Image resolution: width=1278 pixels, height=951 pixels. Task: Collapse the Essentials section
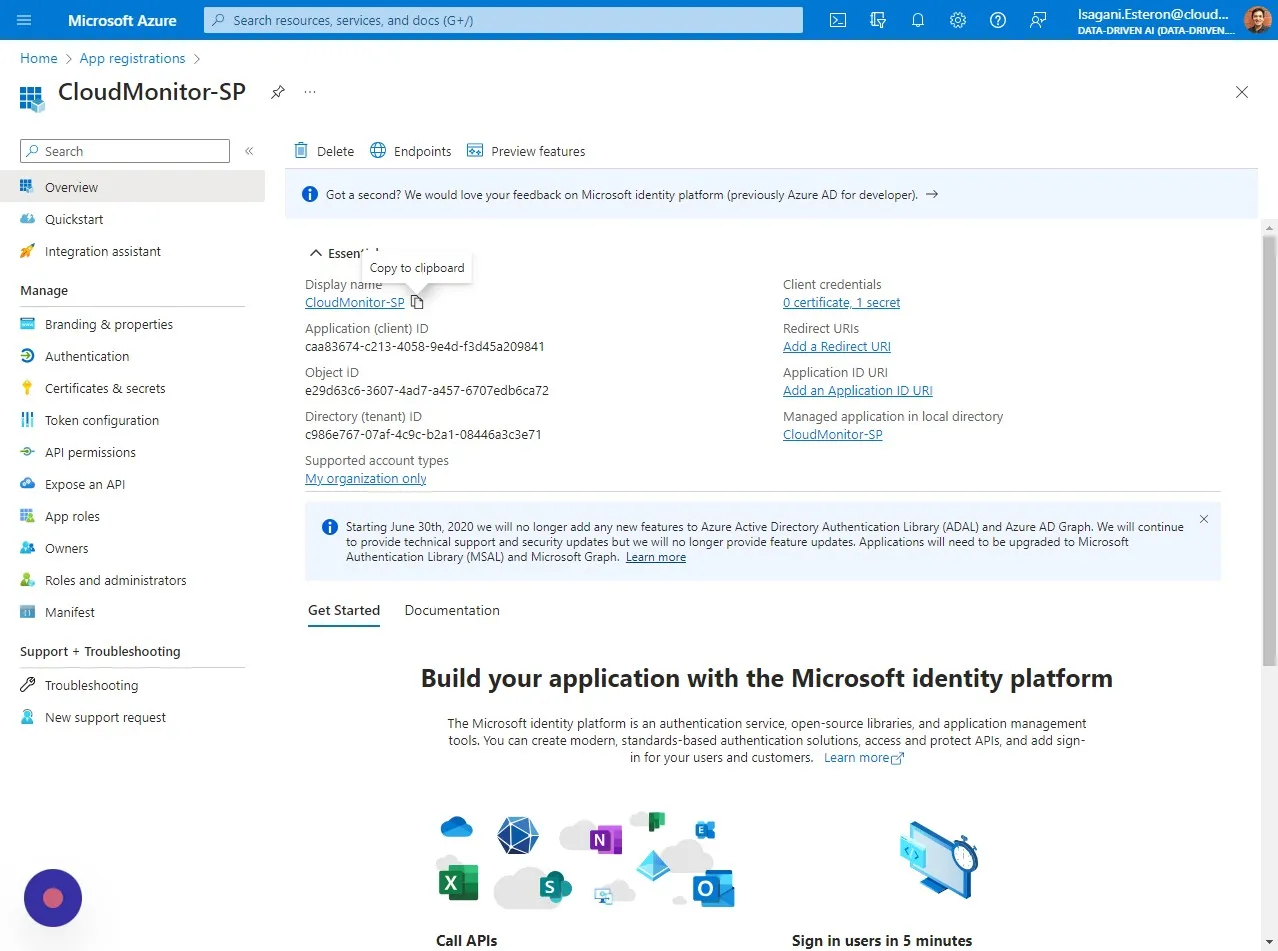coord(316,254)
